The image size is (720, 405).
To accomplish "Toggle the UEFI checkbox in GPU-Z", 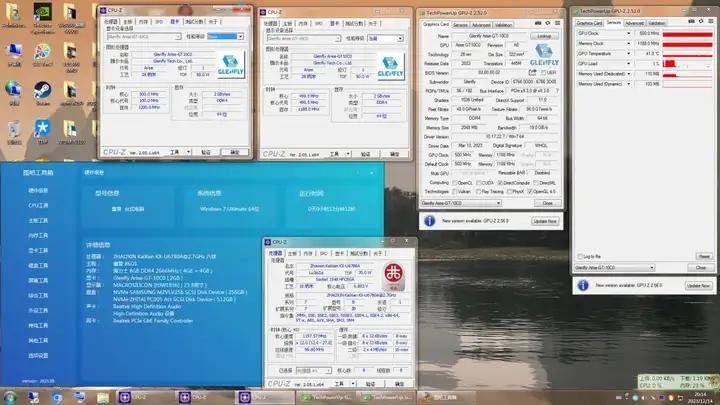I will point(544,73).
